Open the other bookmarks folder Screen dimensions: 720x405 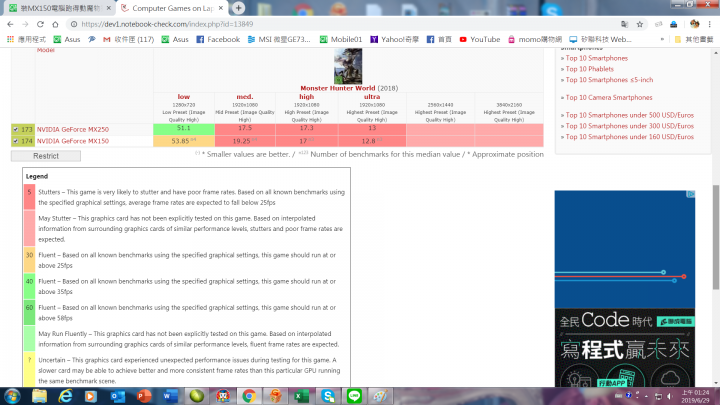click(x=694, y=39)
